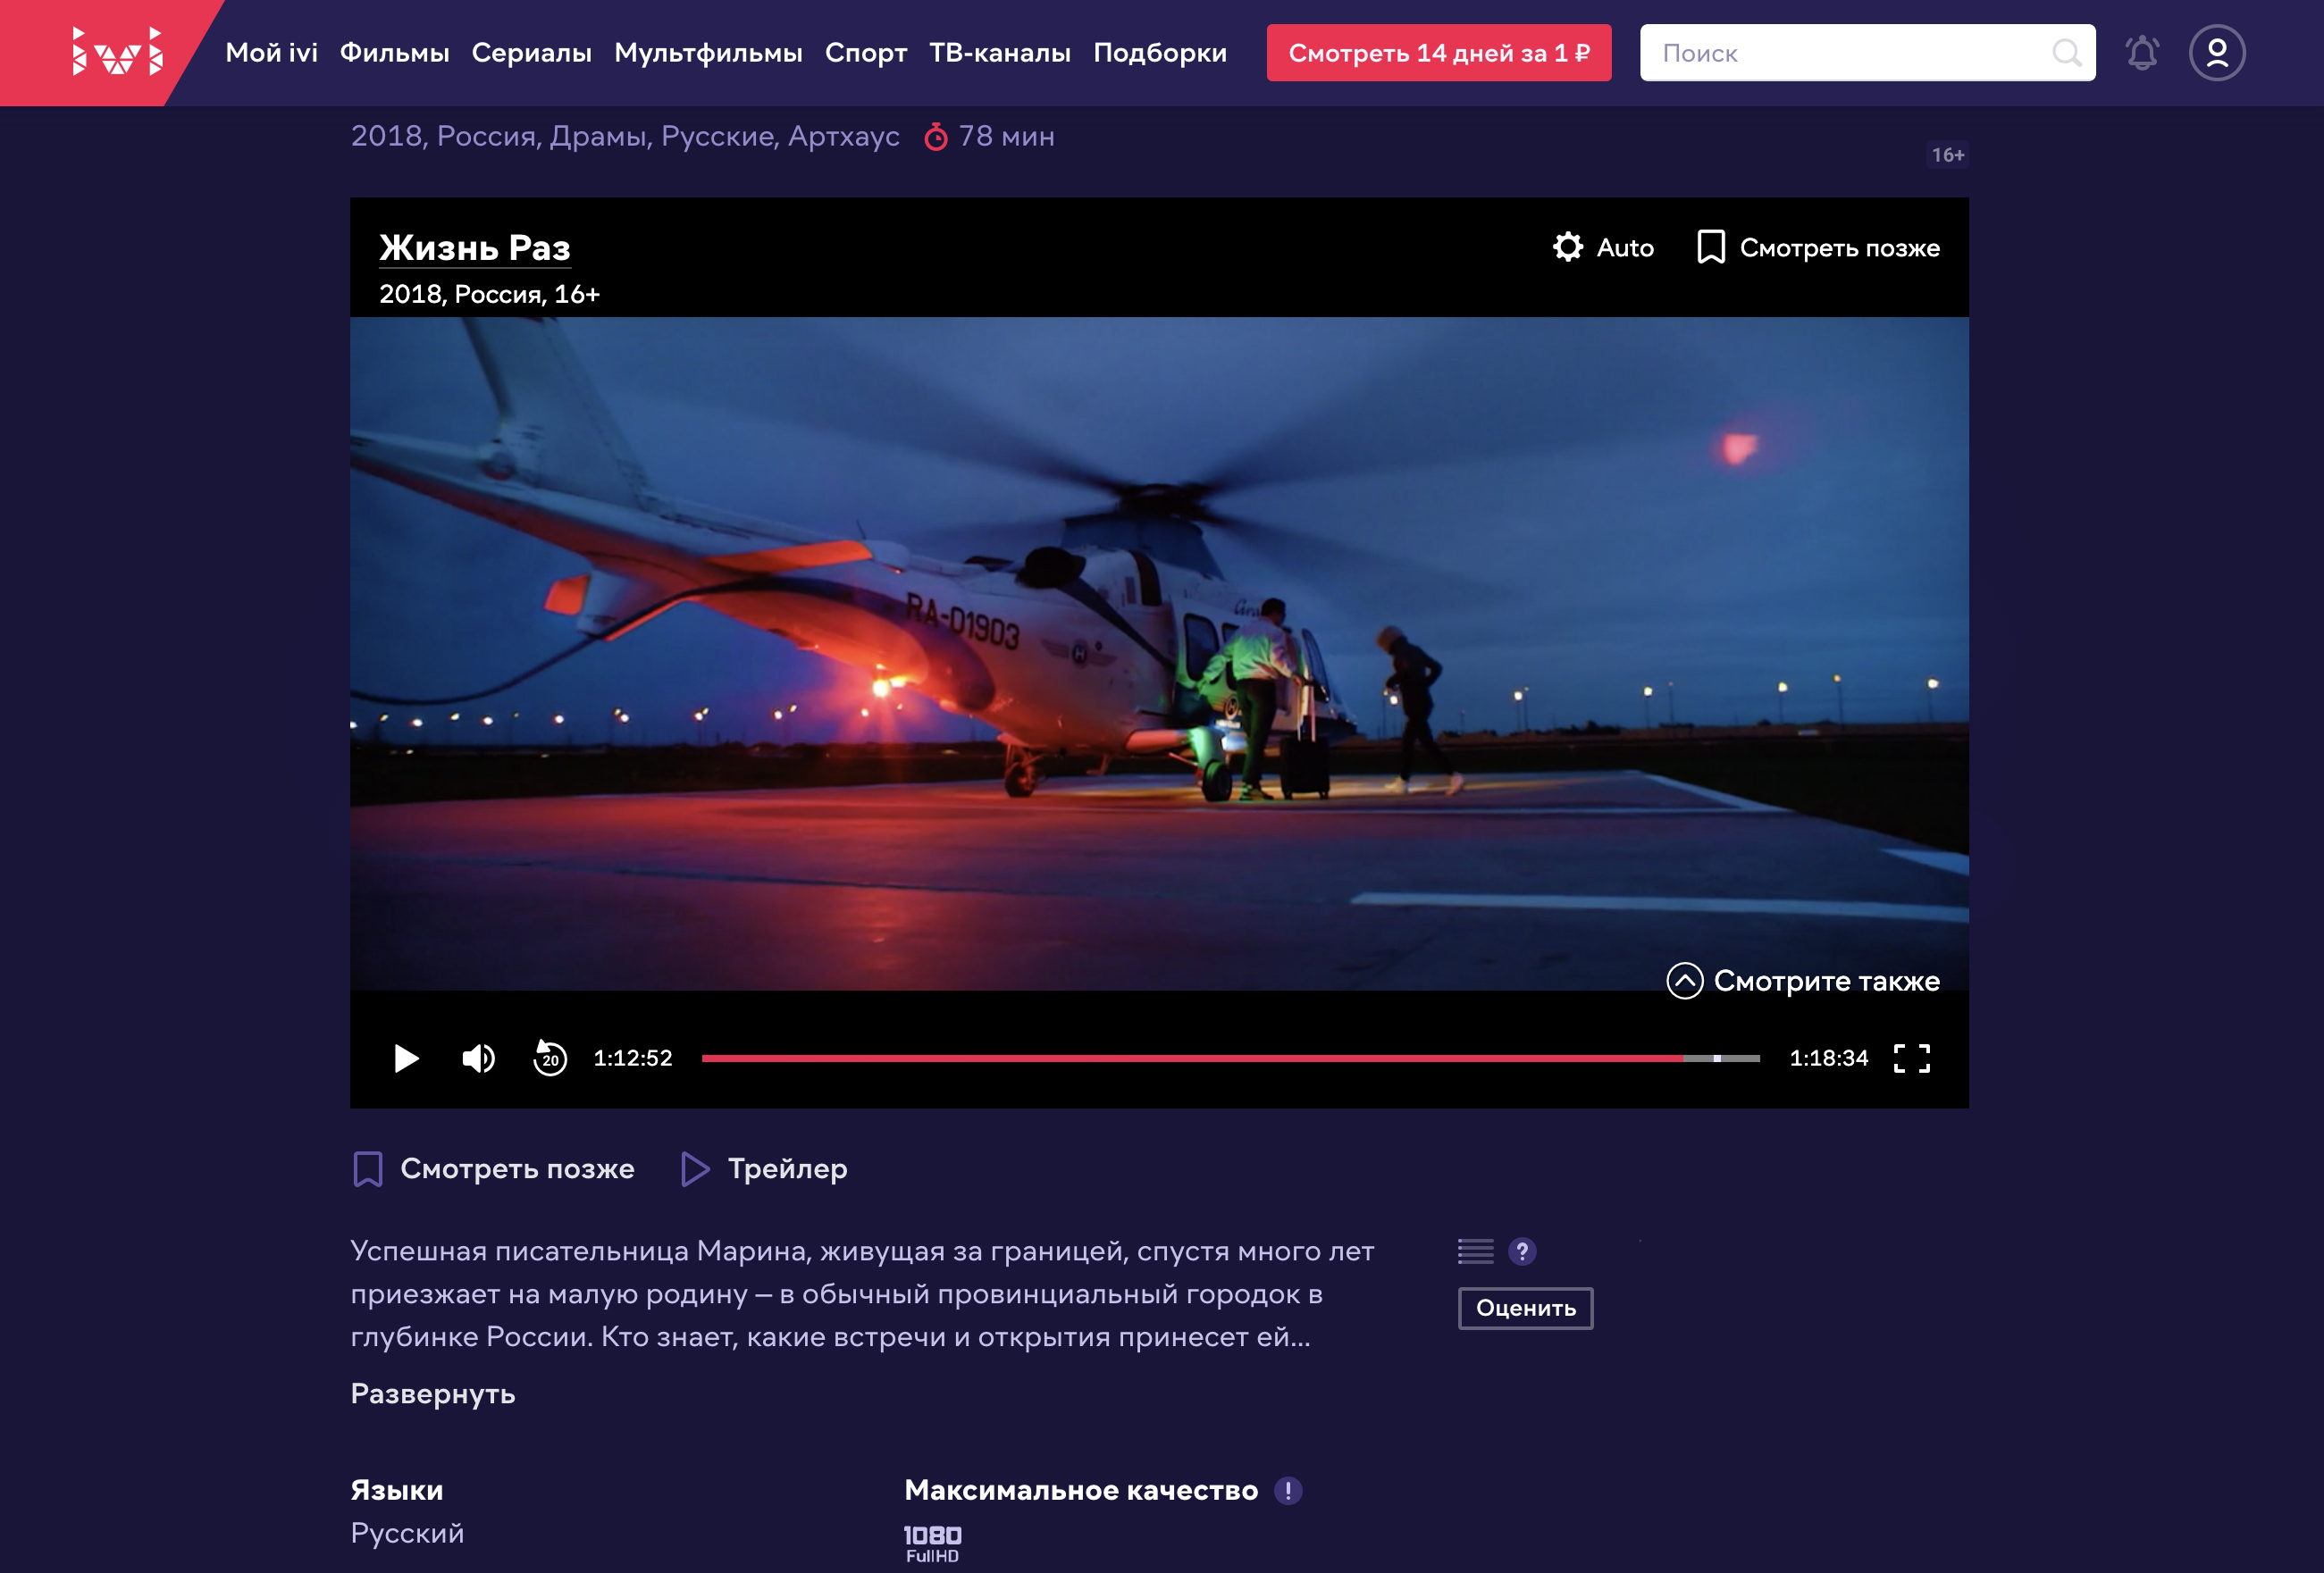Open the Россия country link
The height and width of the screenshot is (1573, 2324).
tap(489, 136)
